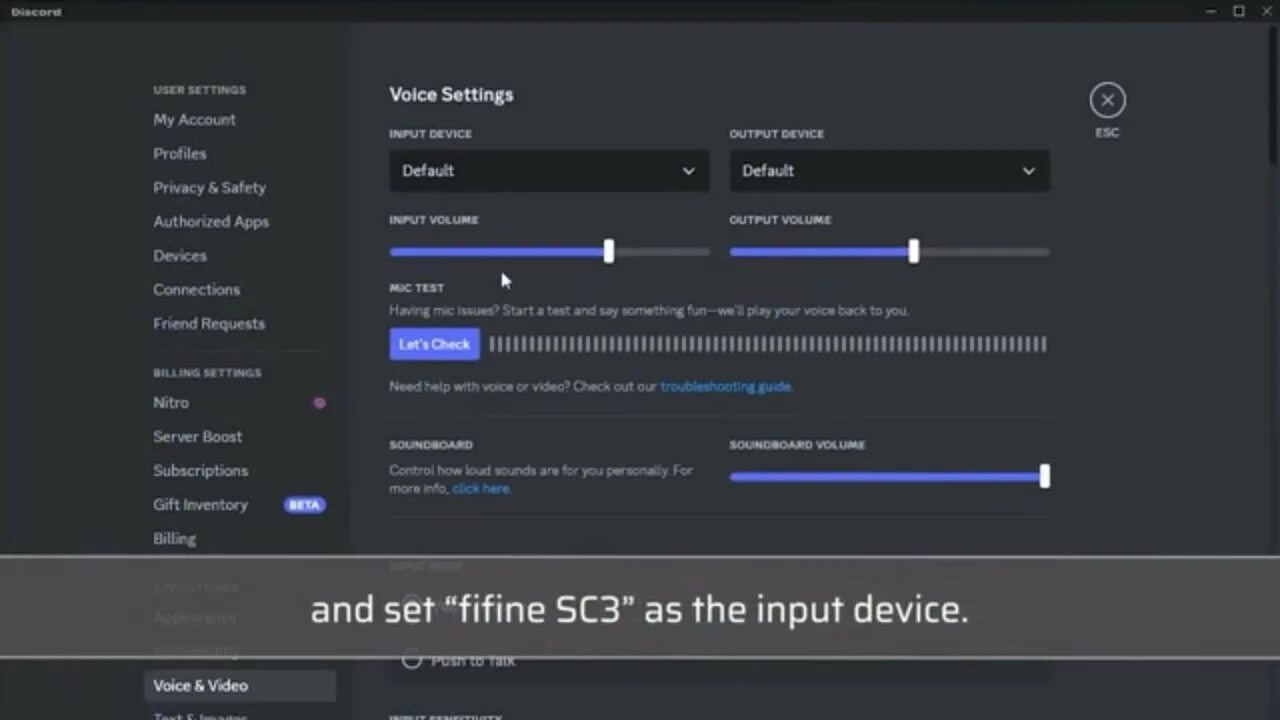
Task: Open My Account settings
Action: pyautogui.click(x=194, y=119)
